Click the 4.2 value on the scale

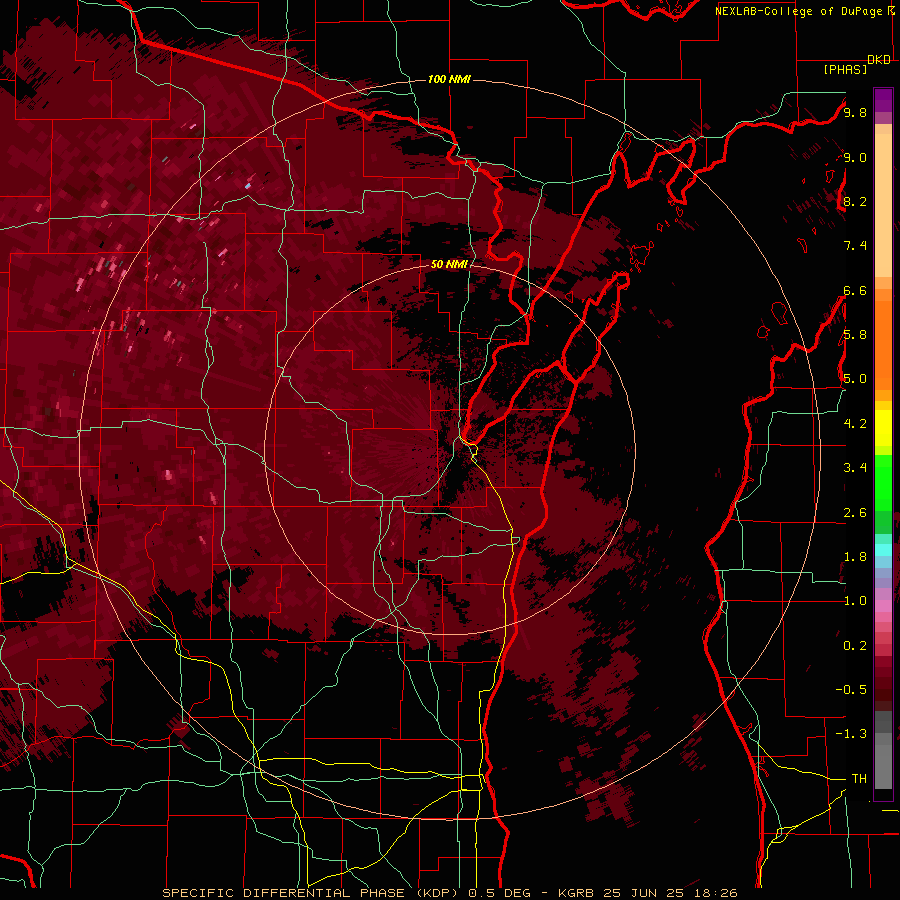855,424
